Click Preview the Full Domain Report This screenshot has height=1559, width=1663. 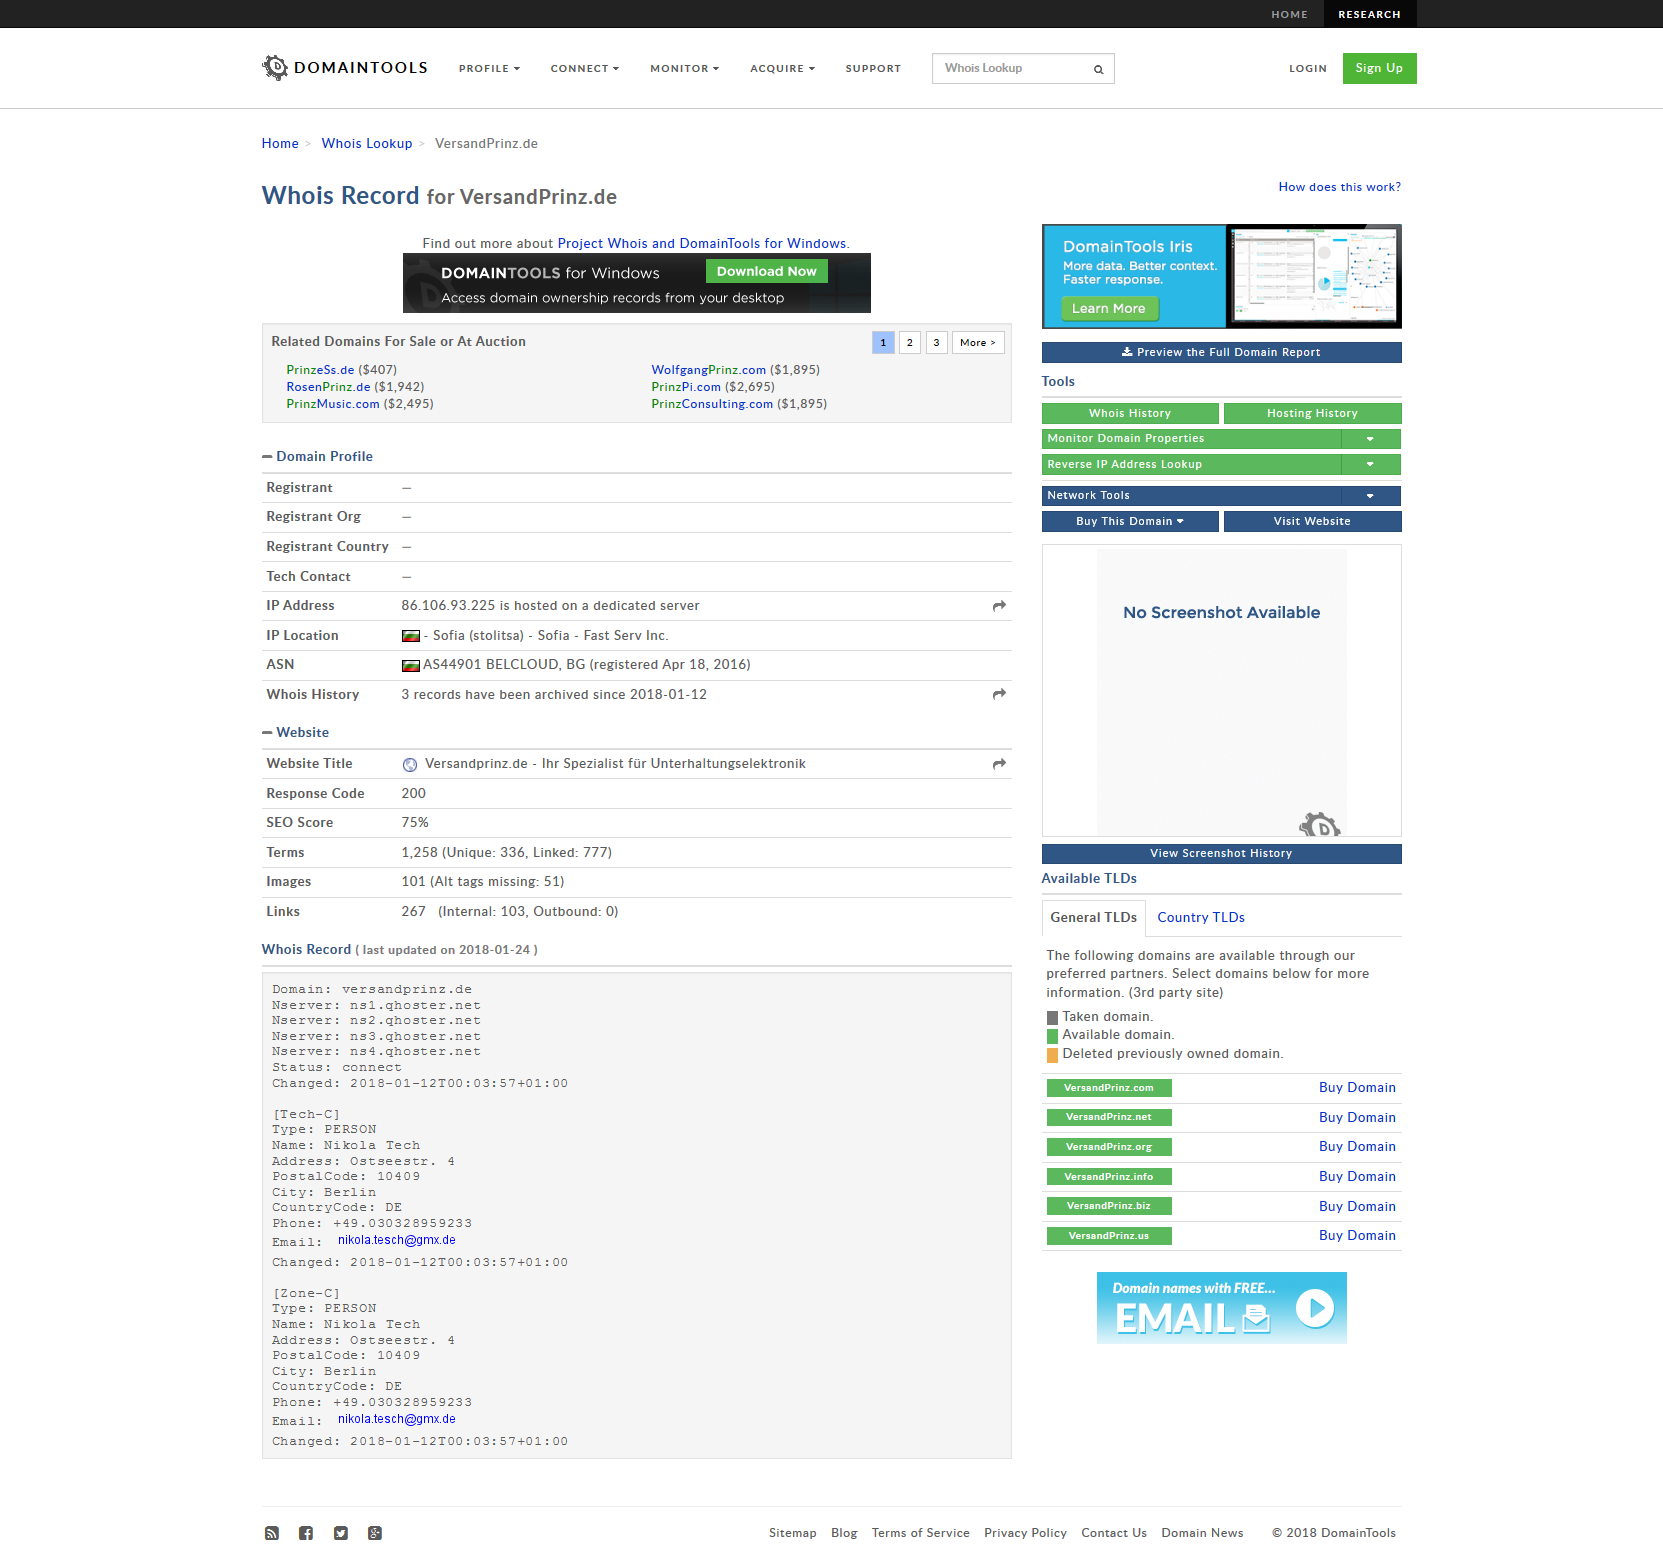pyautogui.click(x=1221, y=353)
